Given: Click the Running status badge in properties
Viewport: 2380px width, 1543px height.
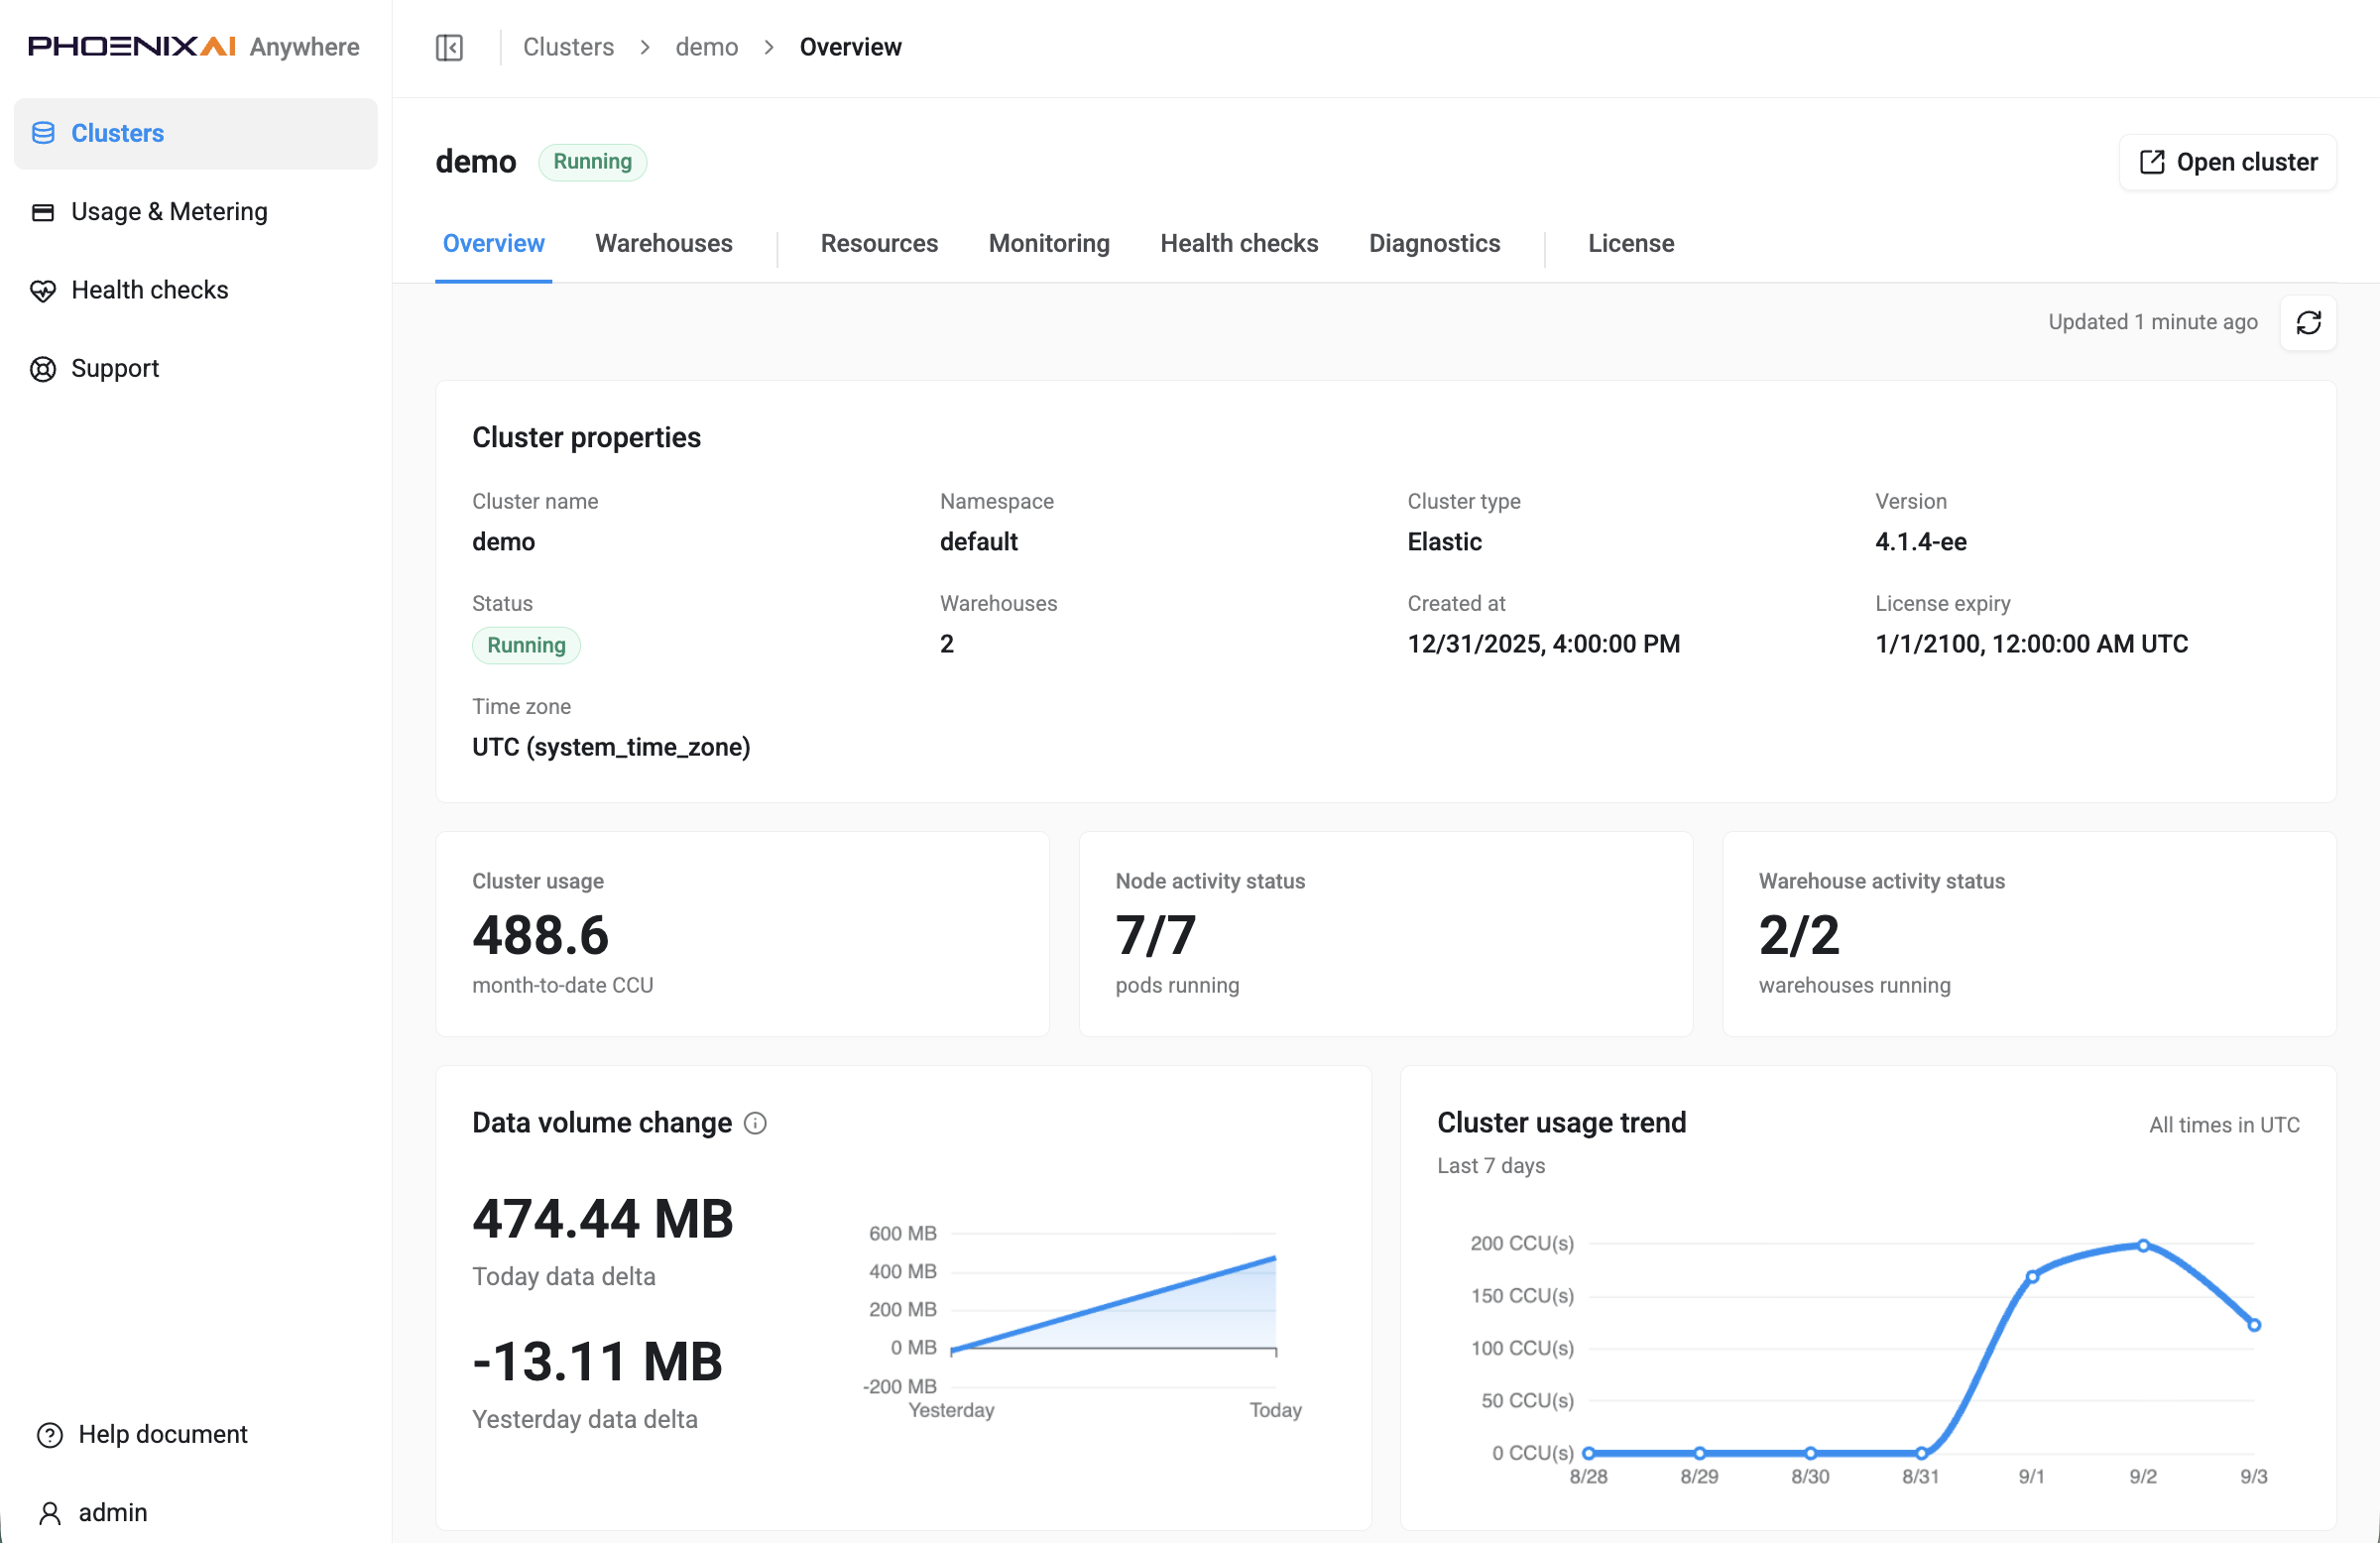Looking at the screenshot, I should coord(526,645).
